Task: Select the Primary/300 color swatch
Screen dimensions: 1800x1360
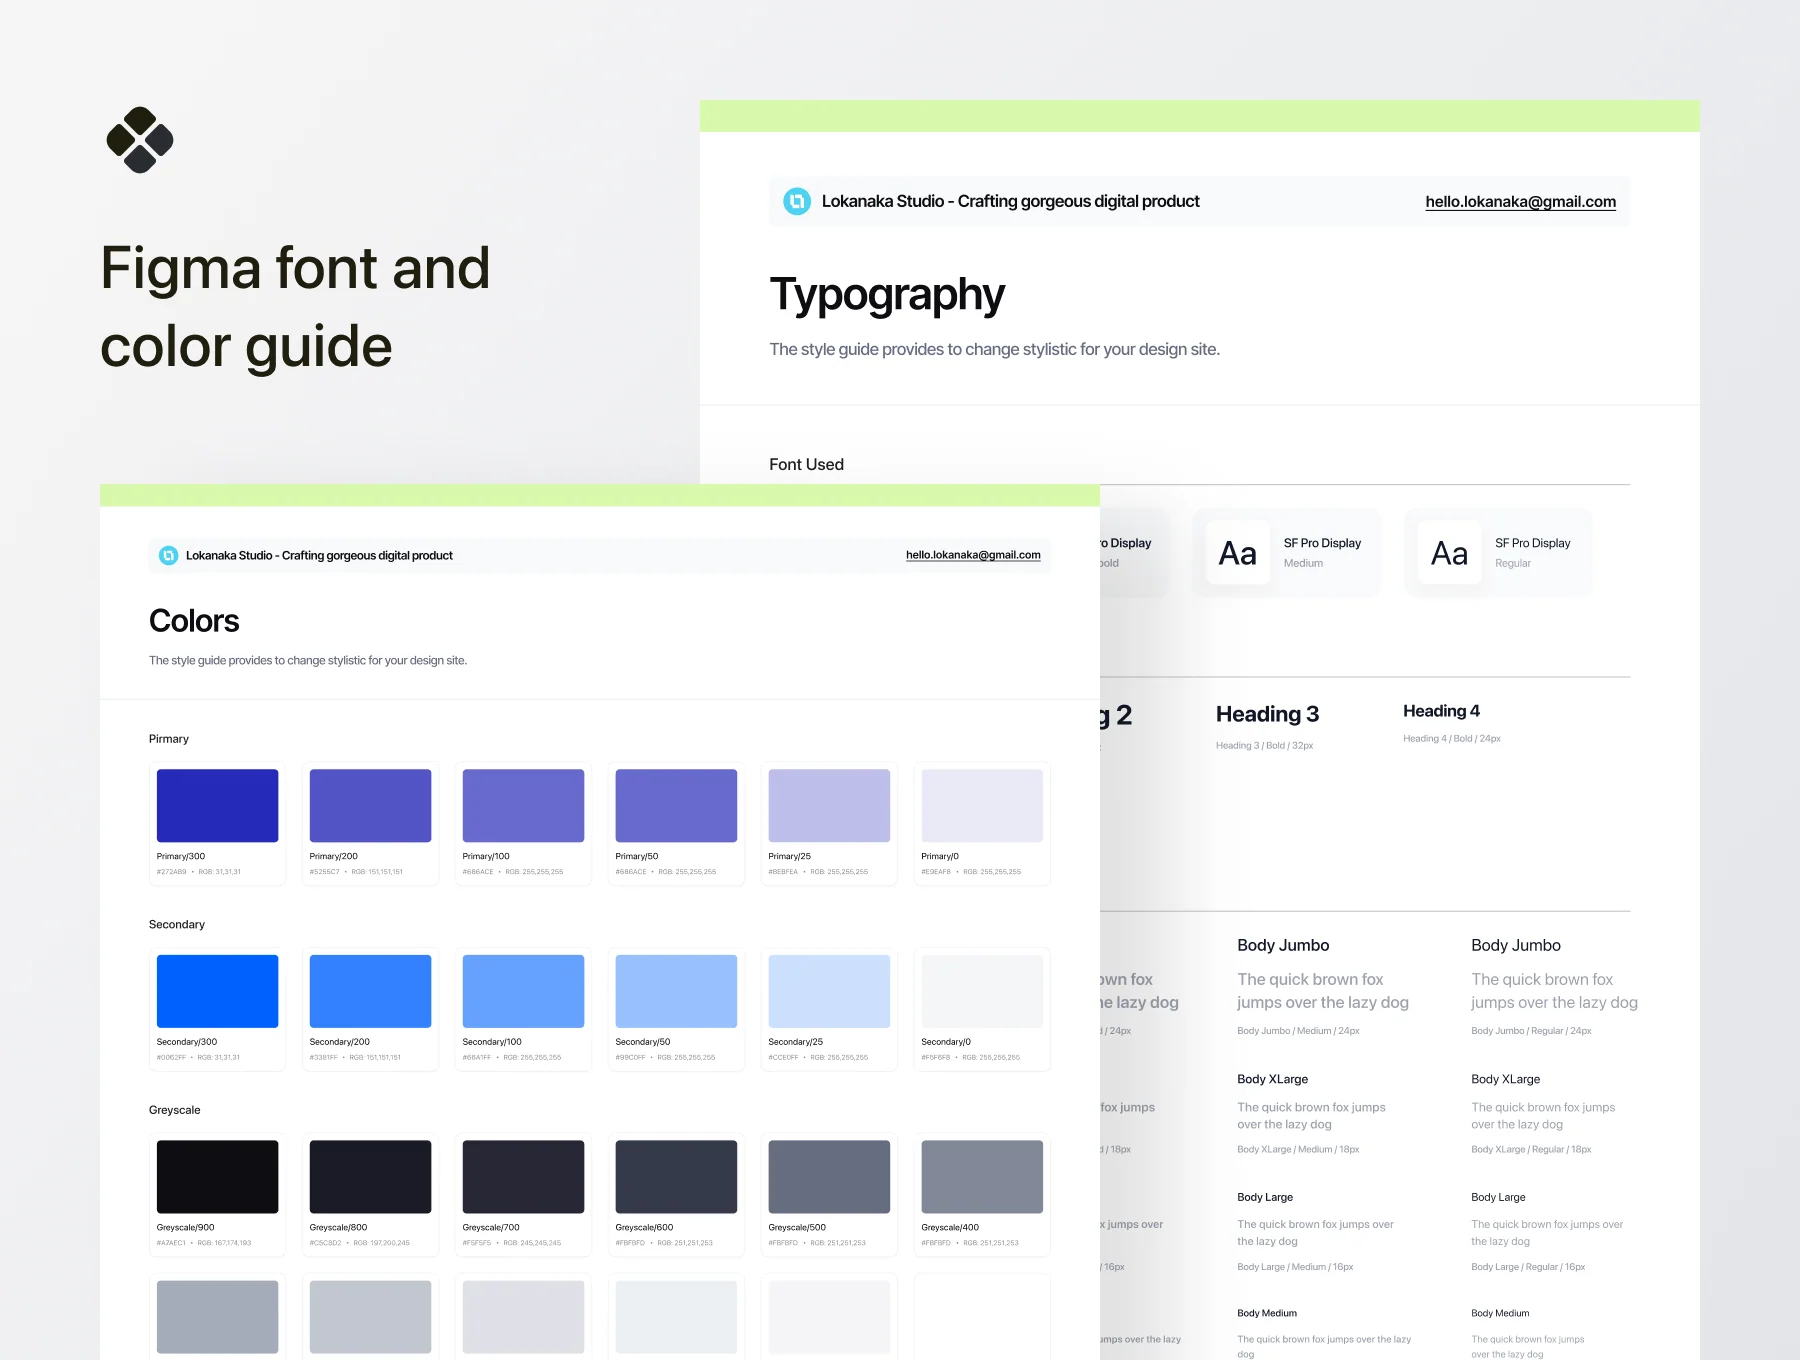Action: [x=217, y=805]
